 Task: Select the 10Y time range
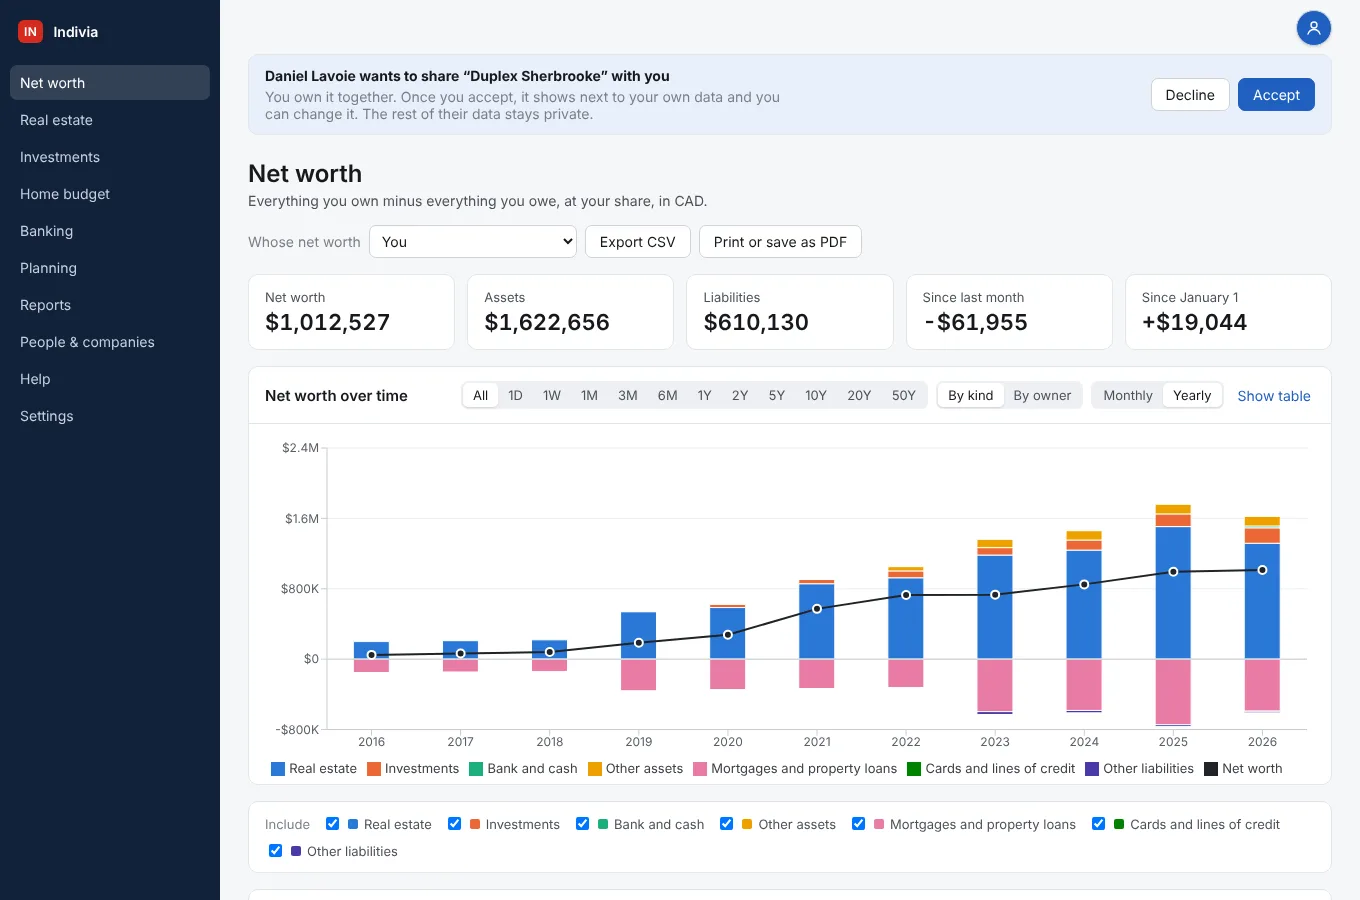point(816,396)
